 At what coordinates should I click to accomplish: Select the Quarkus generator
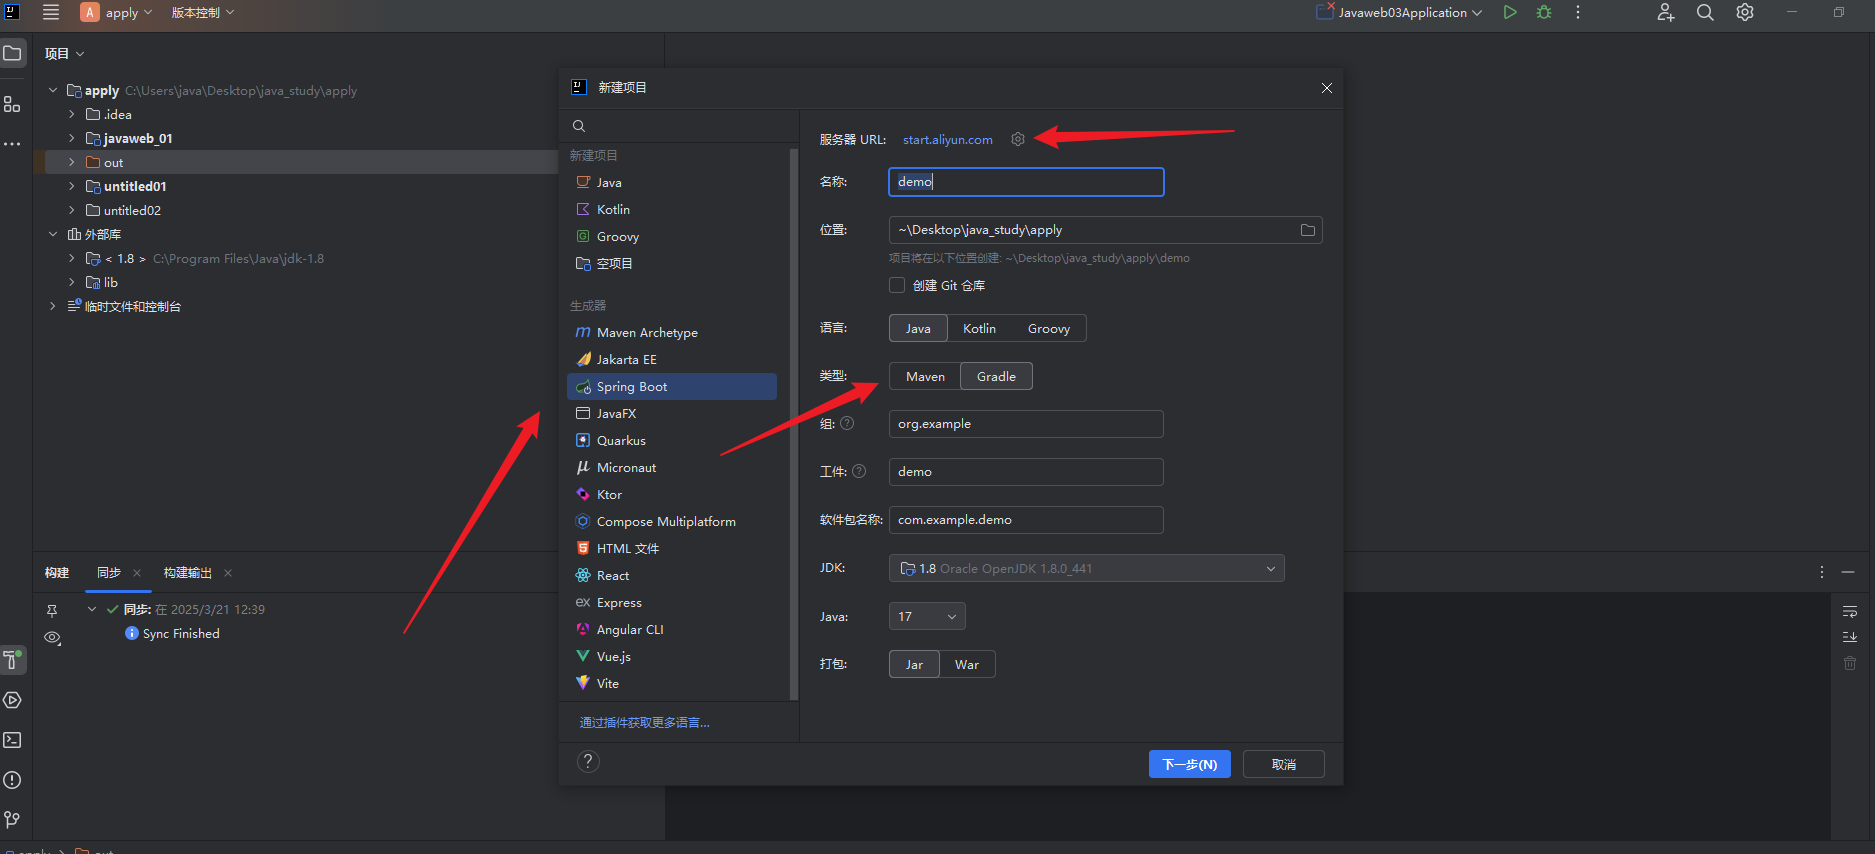(x=672, y=440)
